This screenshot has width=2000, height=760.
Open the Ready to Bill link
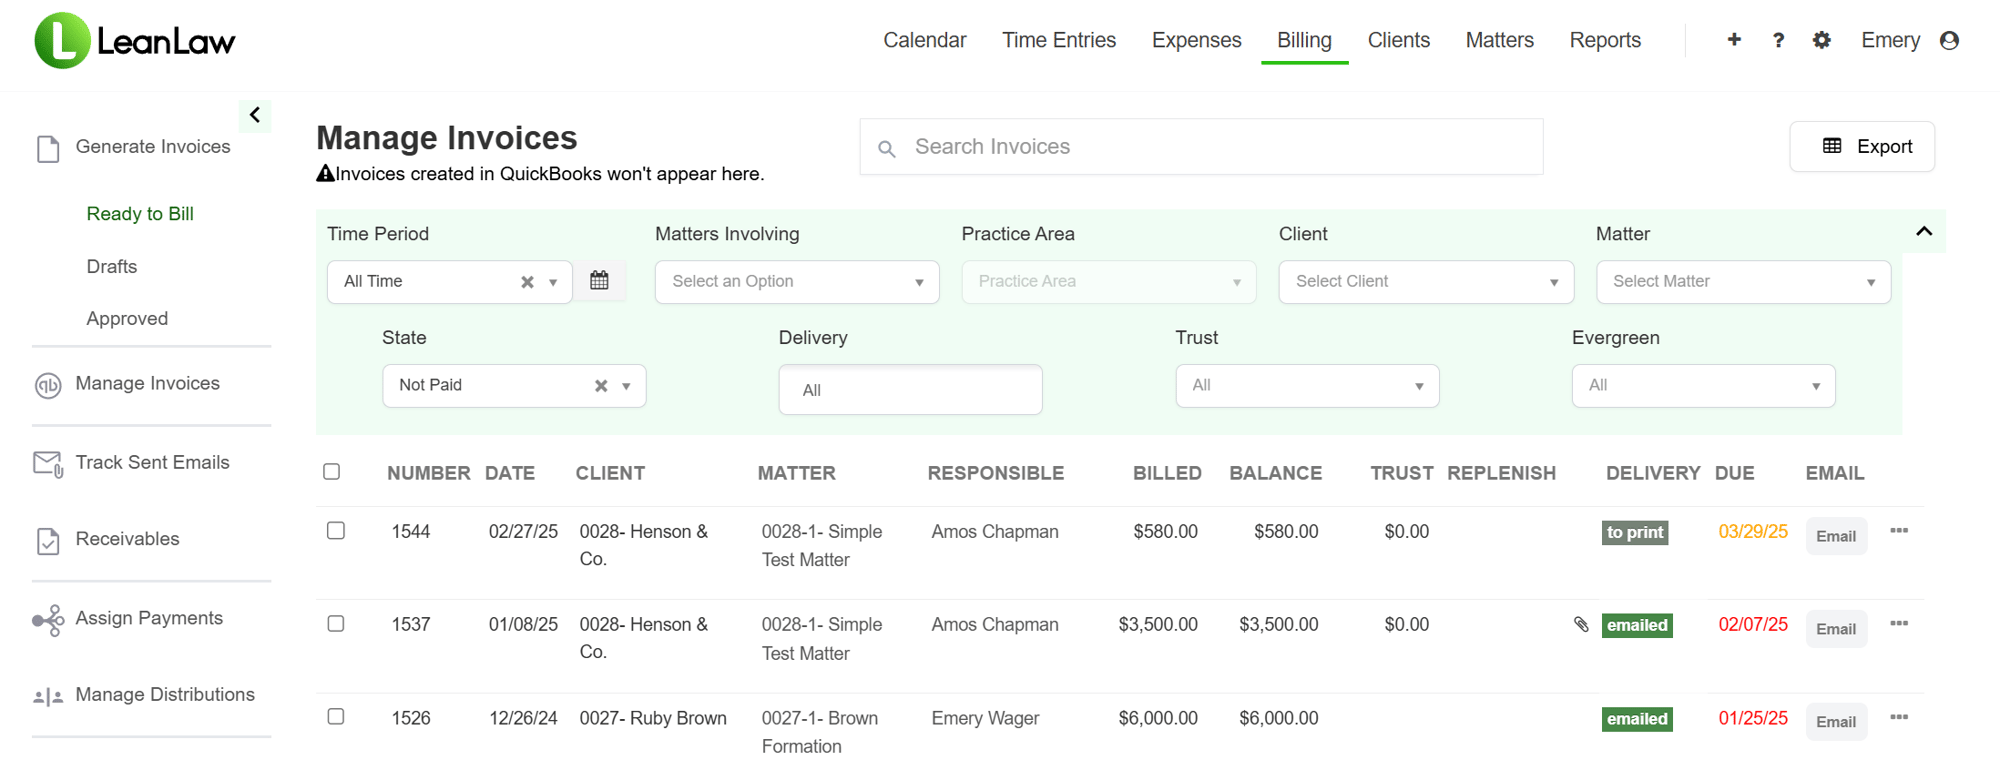(140, 214)
